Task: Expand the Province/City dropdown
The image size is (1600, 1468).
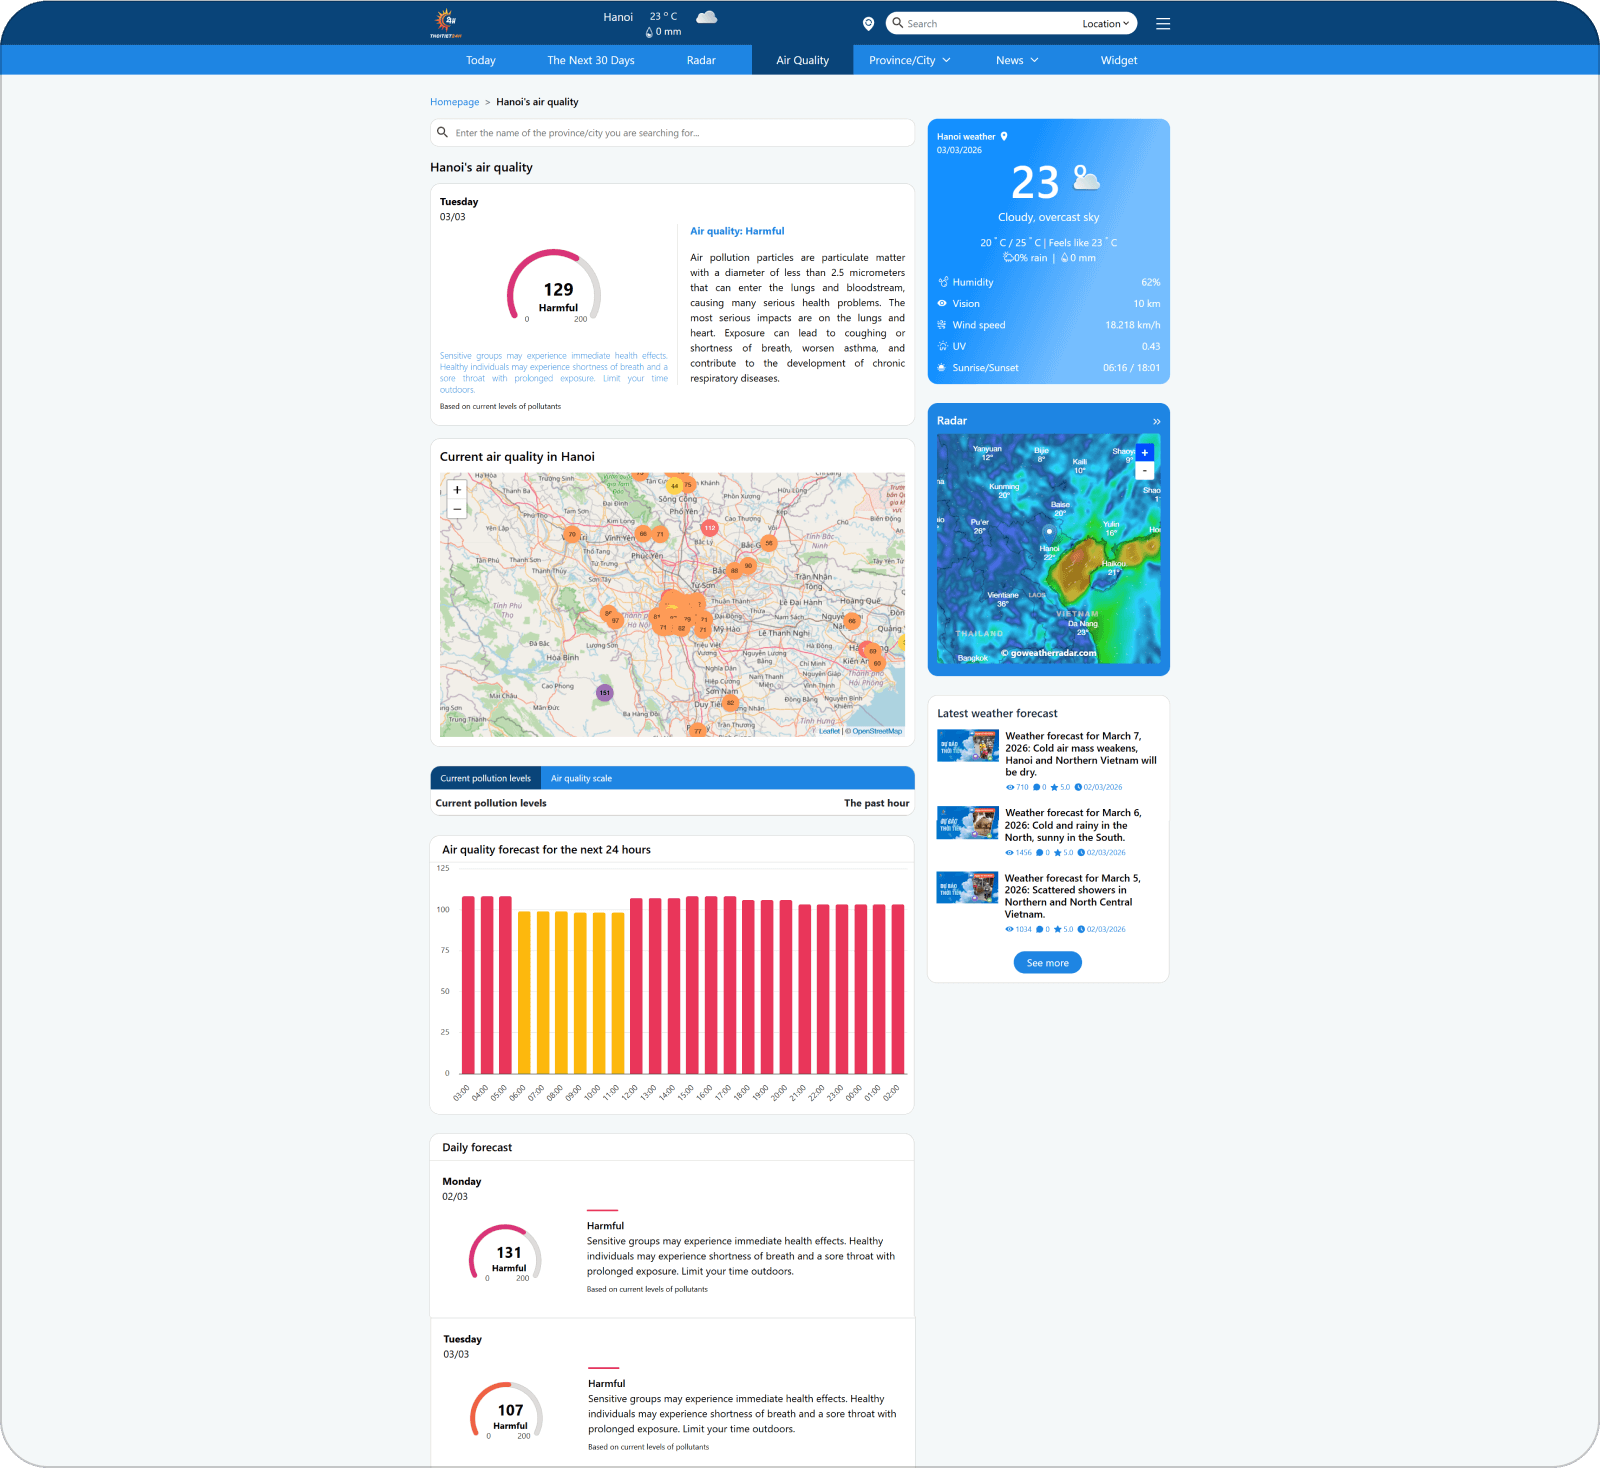Action: 908,60
